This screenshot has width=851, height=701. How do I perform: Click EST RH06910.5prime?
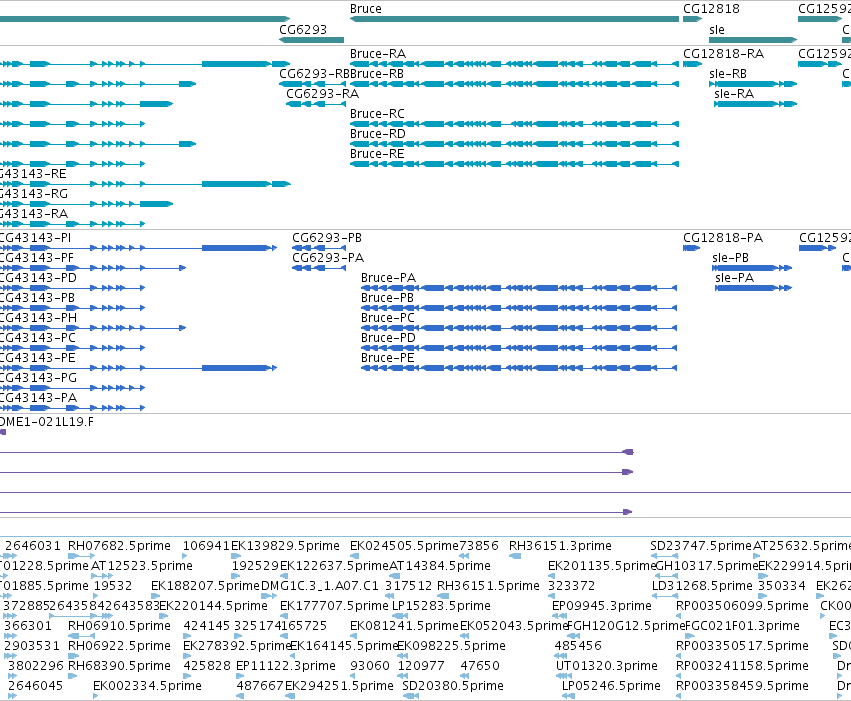pos(119,626)
